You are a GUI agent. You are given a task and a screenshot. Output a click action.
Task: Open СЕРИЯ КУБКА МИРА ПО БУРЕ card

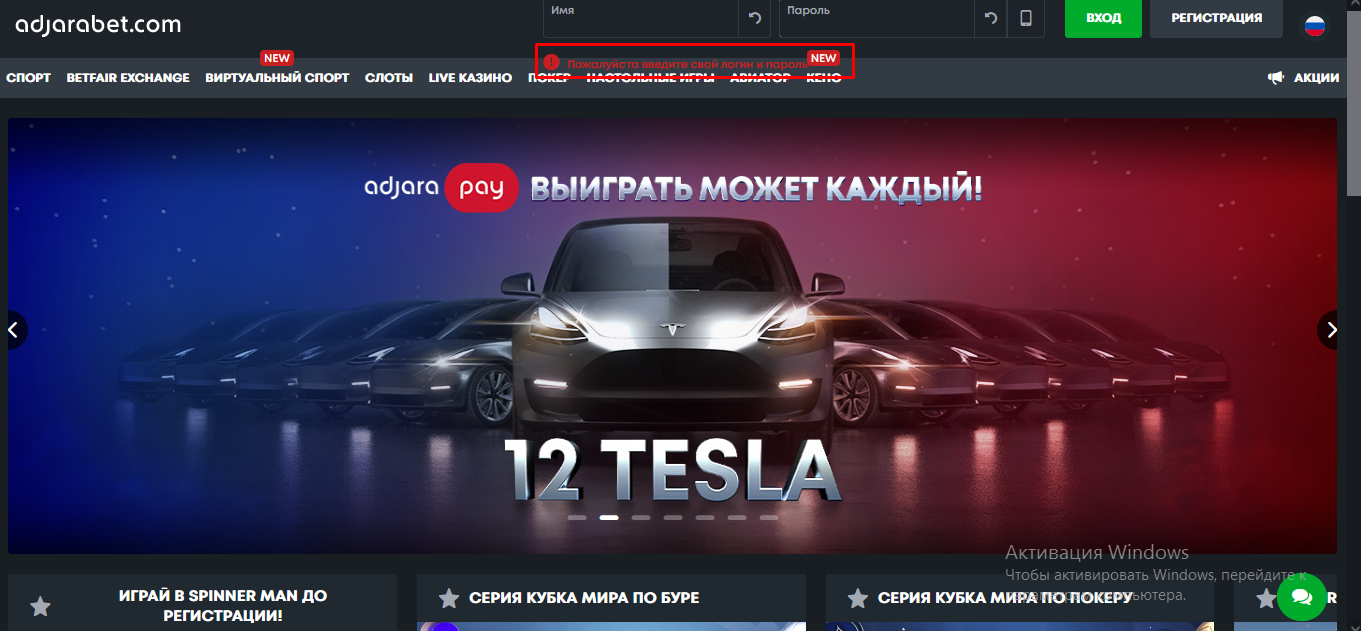click(611, 602)
